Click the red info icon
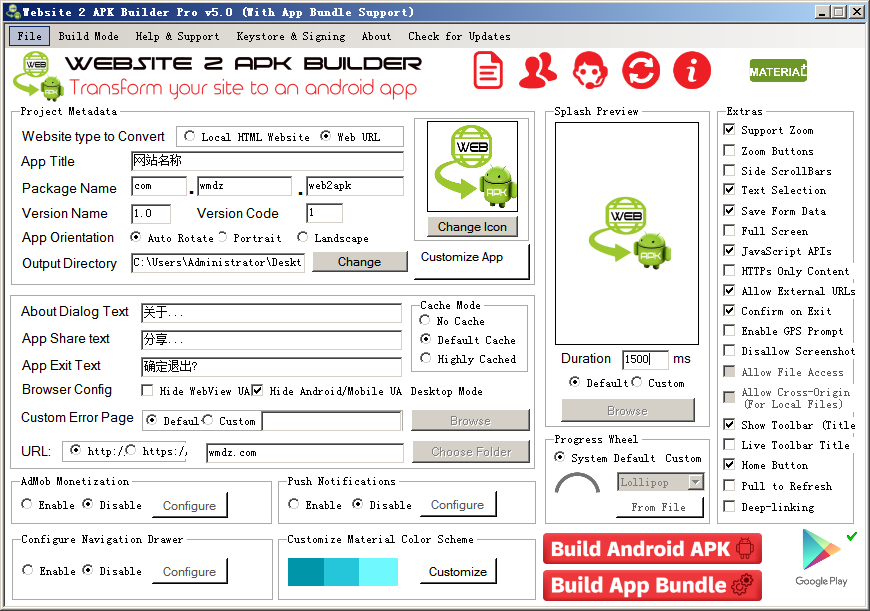Image resolution: width=870 pixels, height=611 pixels. [692, 70]
